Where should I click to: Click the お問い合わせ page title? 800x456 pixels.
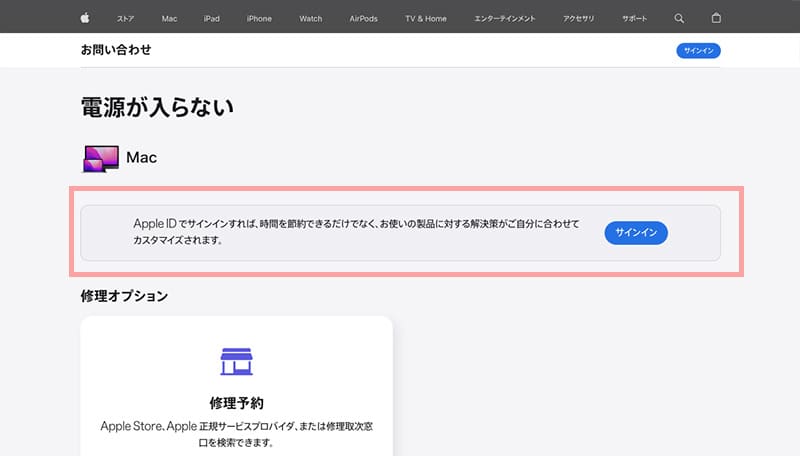[116, 50]
